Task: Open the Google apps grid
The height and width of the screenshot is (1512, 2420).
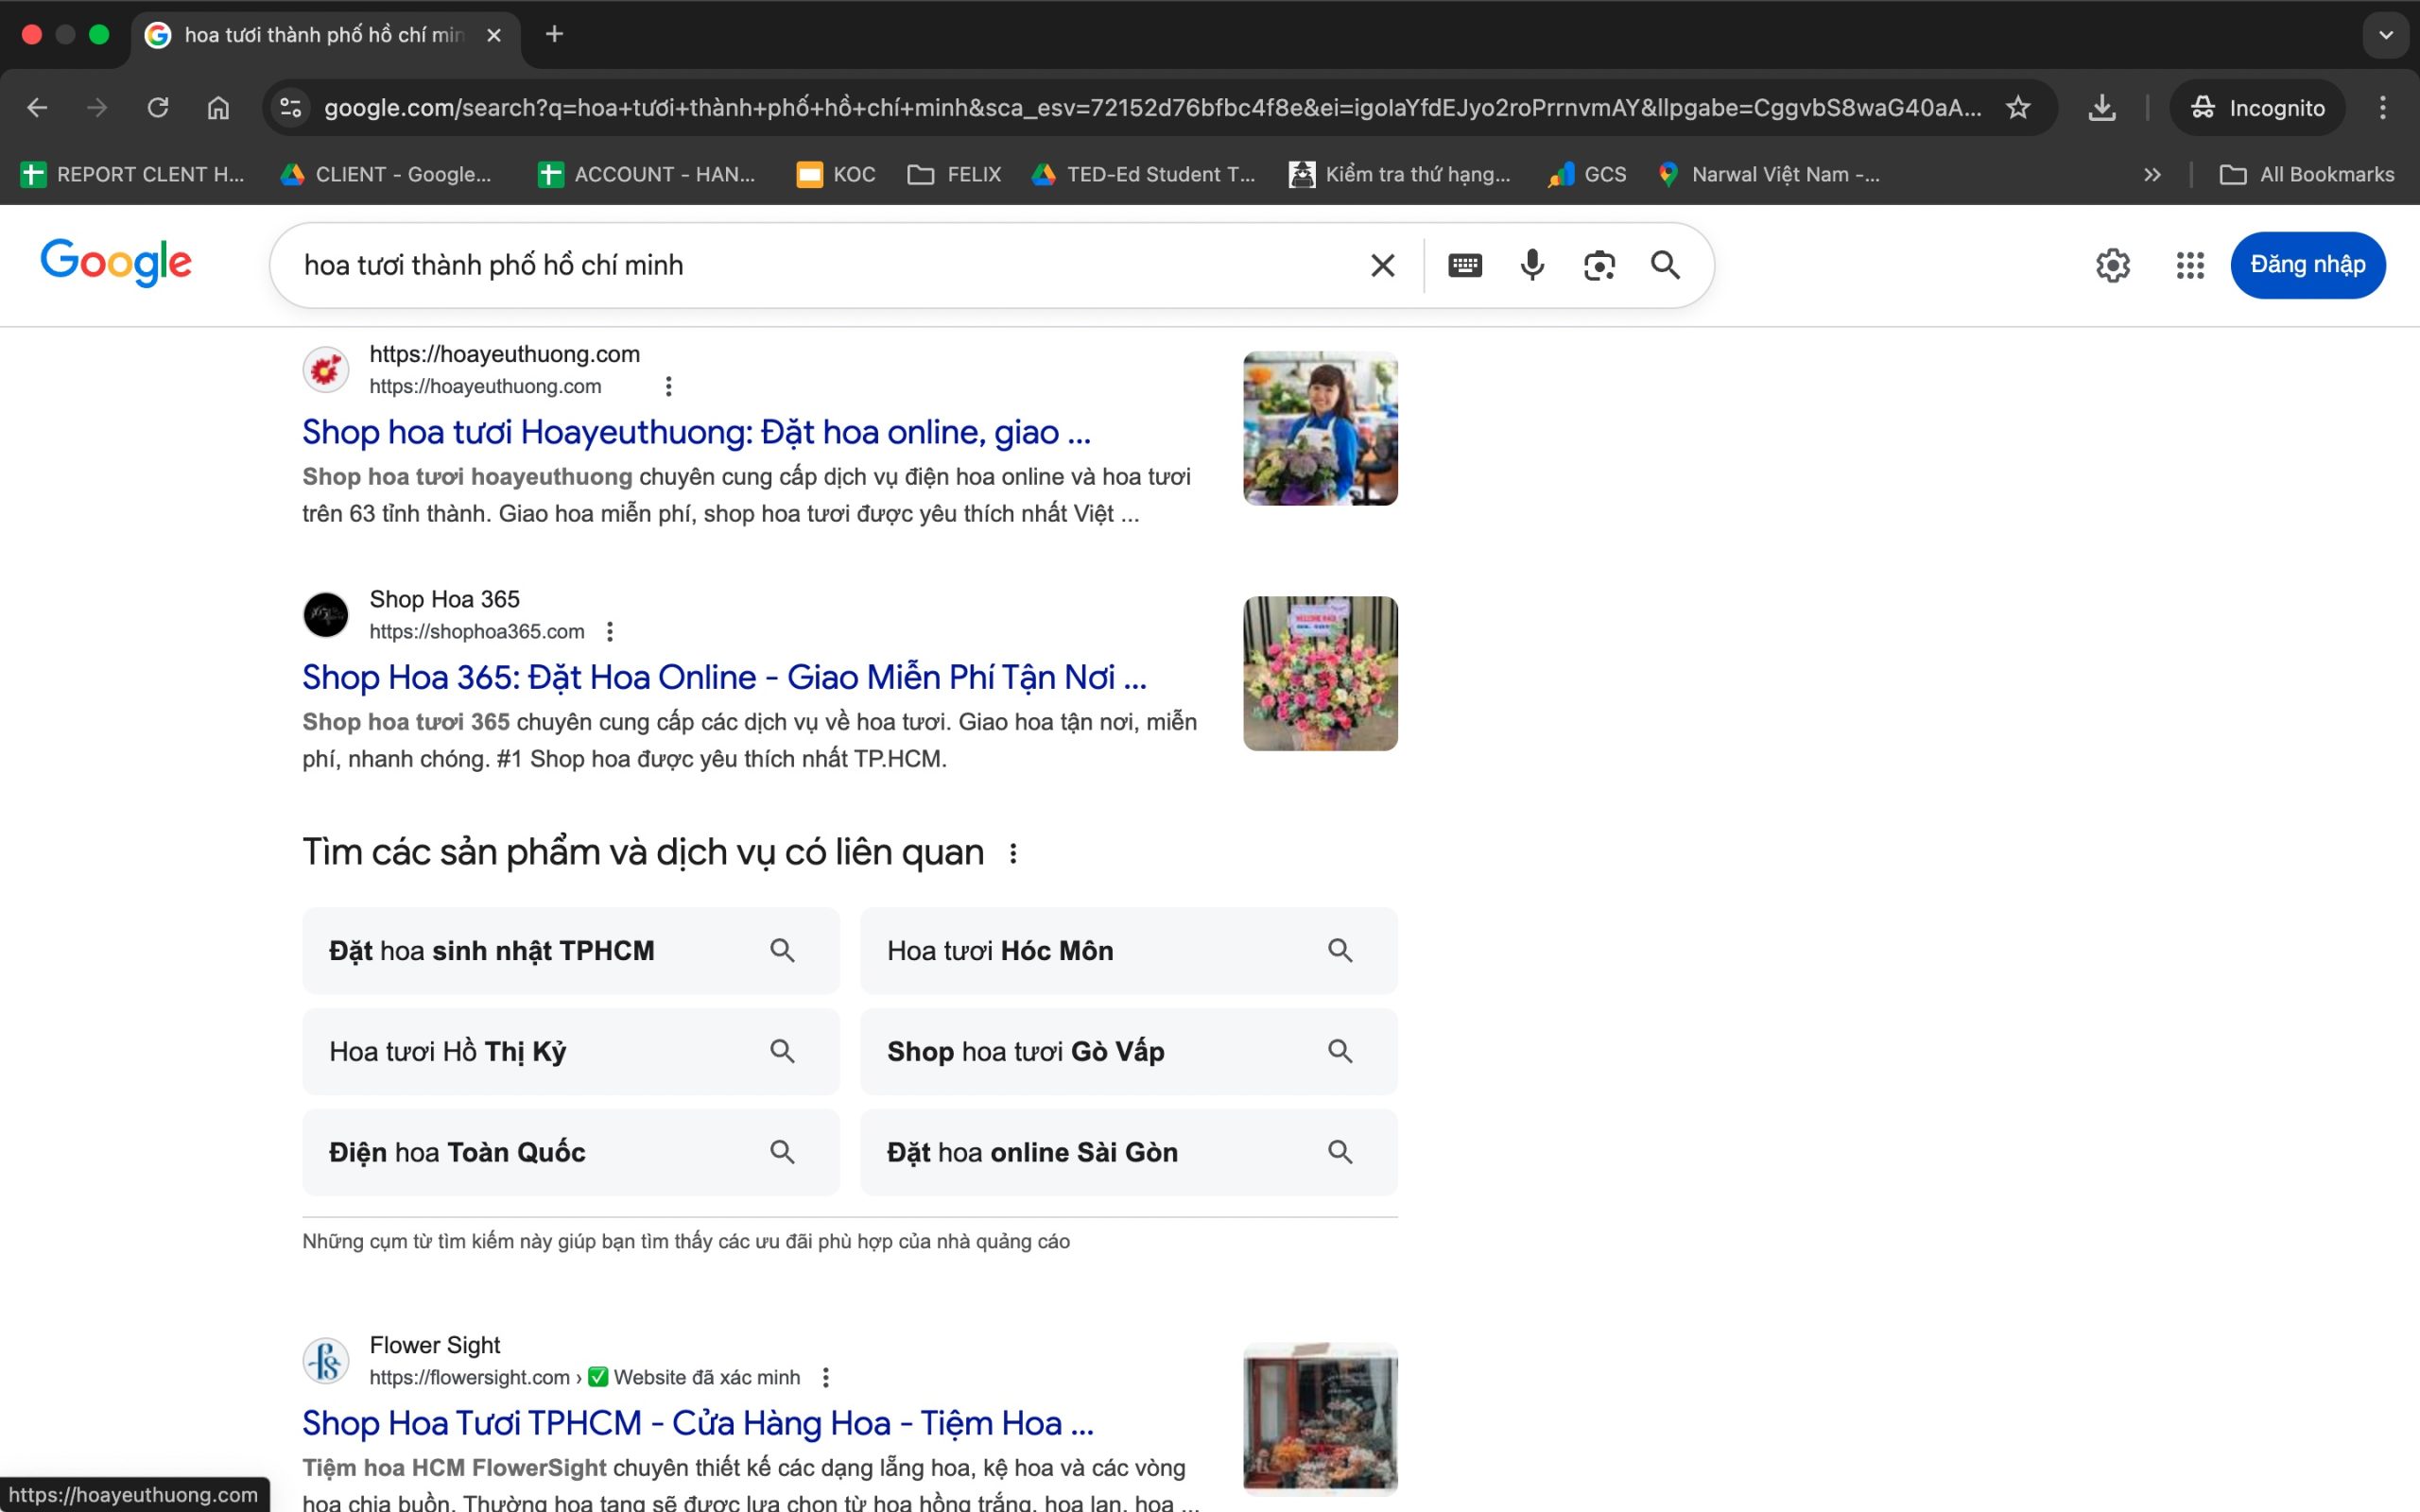Action: pos(2190,265)
